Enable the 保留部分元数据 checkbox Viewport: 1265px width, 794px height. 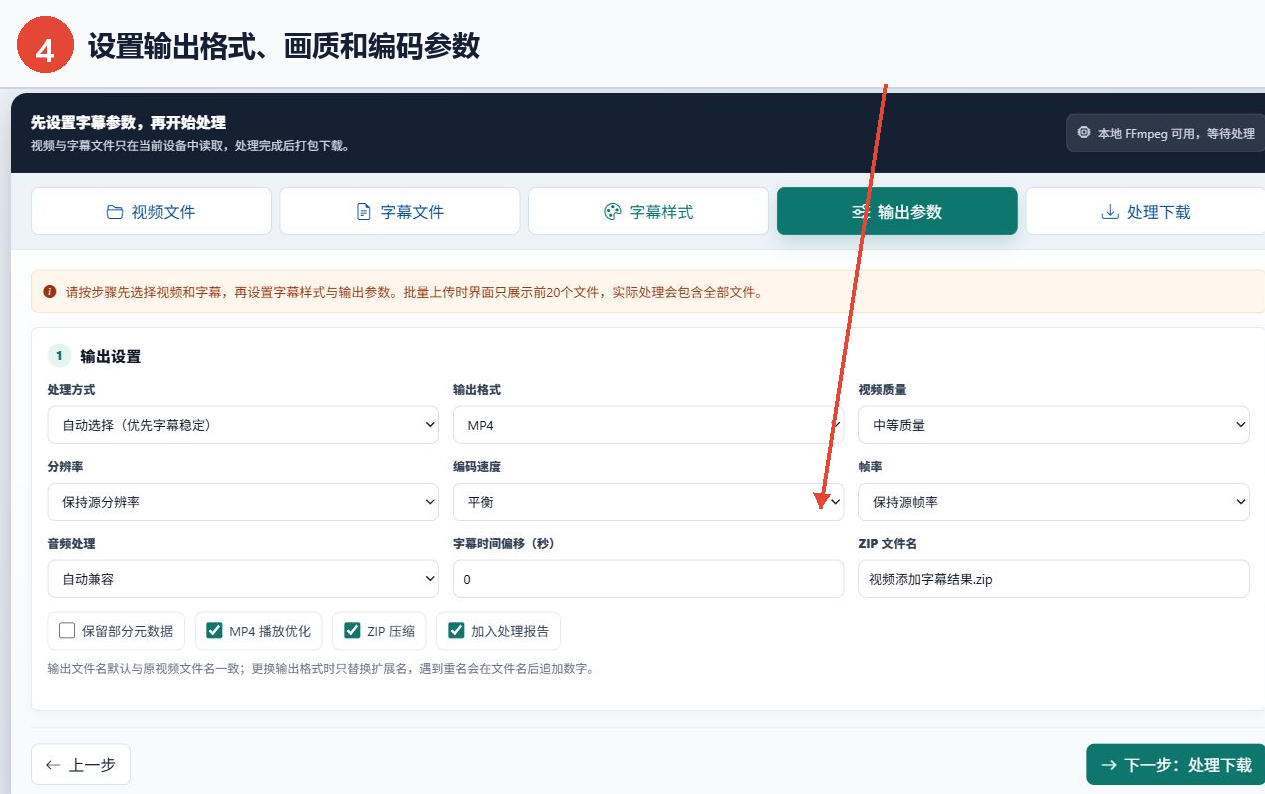point(67,630)
